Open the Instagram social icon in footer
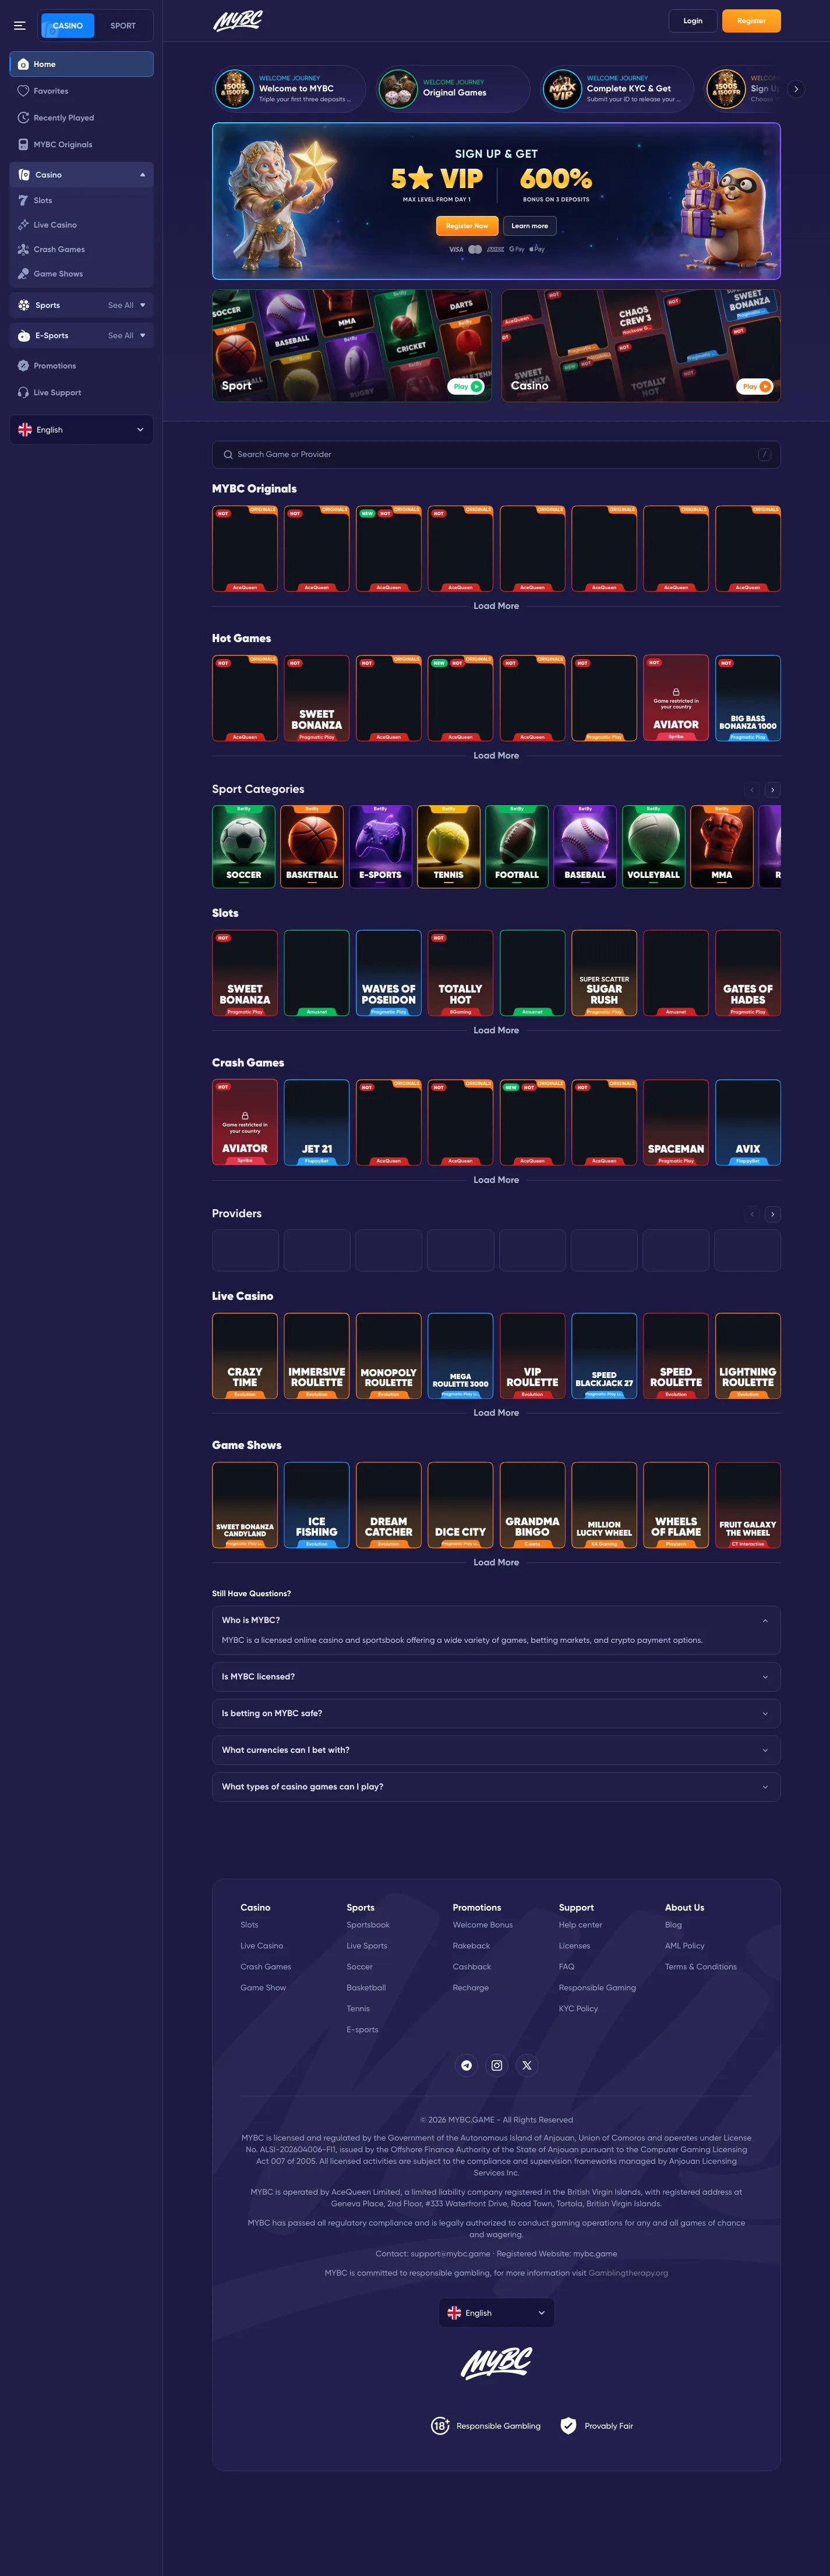The height and width of the screenshot is (2576, 830). (x=496, y=2065)
